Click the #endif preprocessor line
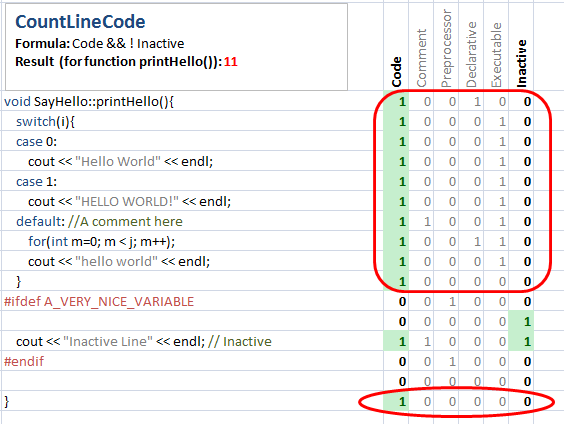 pos(24,361)
